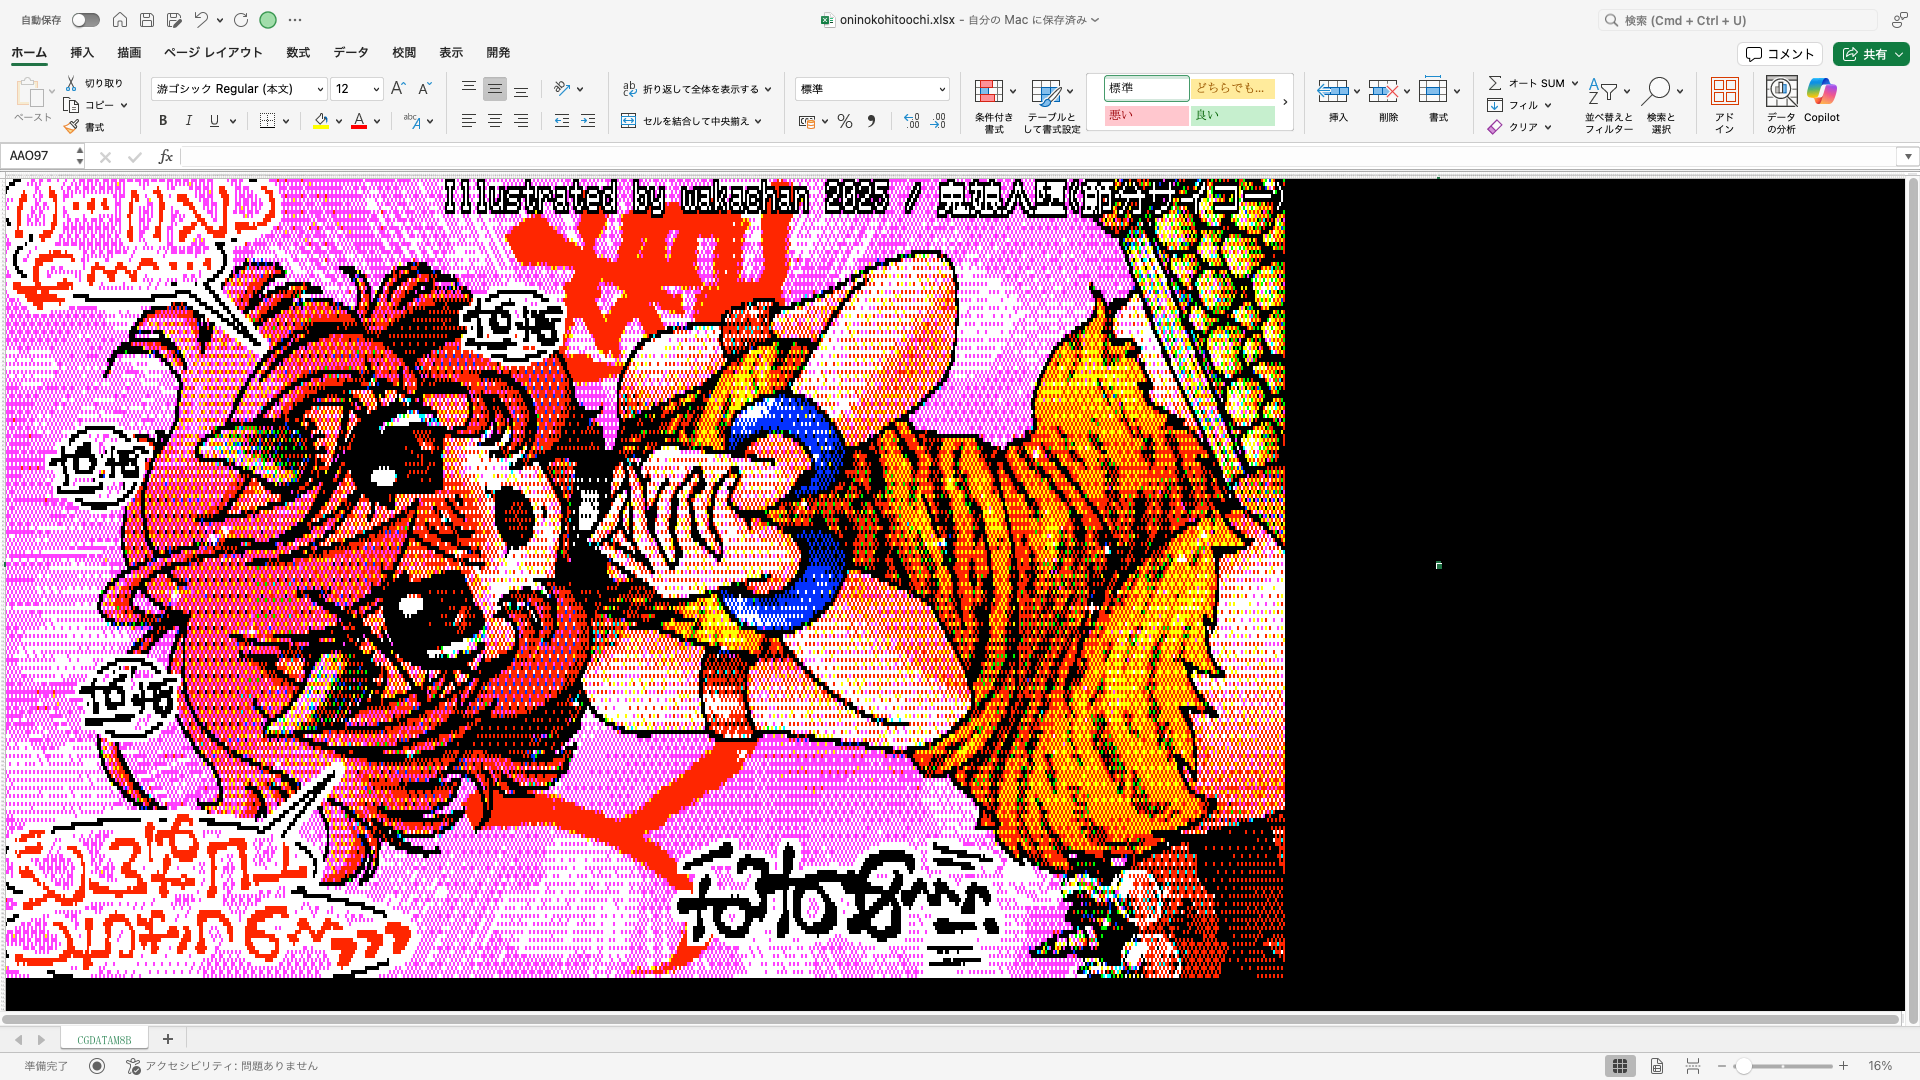Click the search field 検索 (Cmd + Ctrl + U)

click(x=1738, y=20)
